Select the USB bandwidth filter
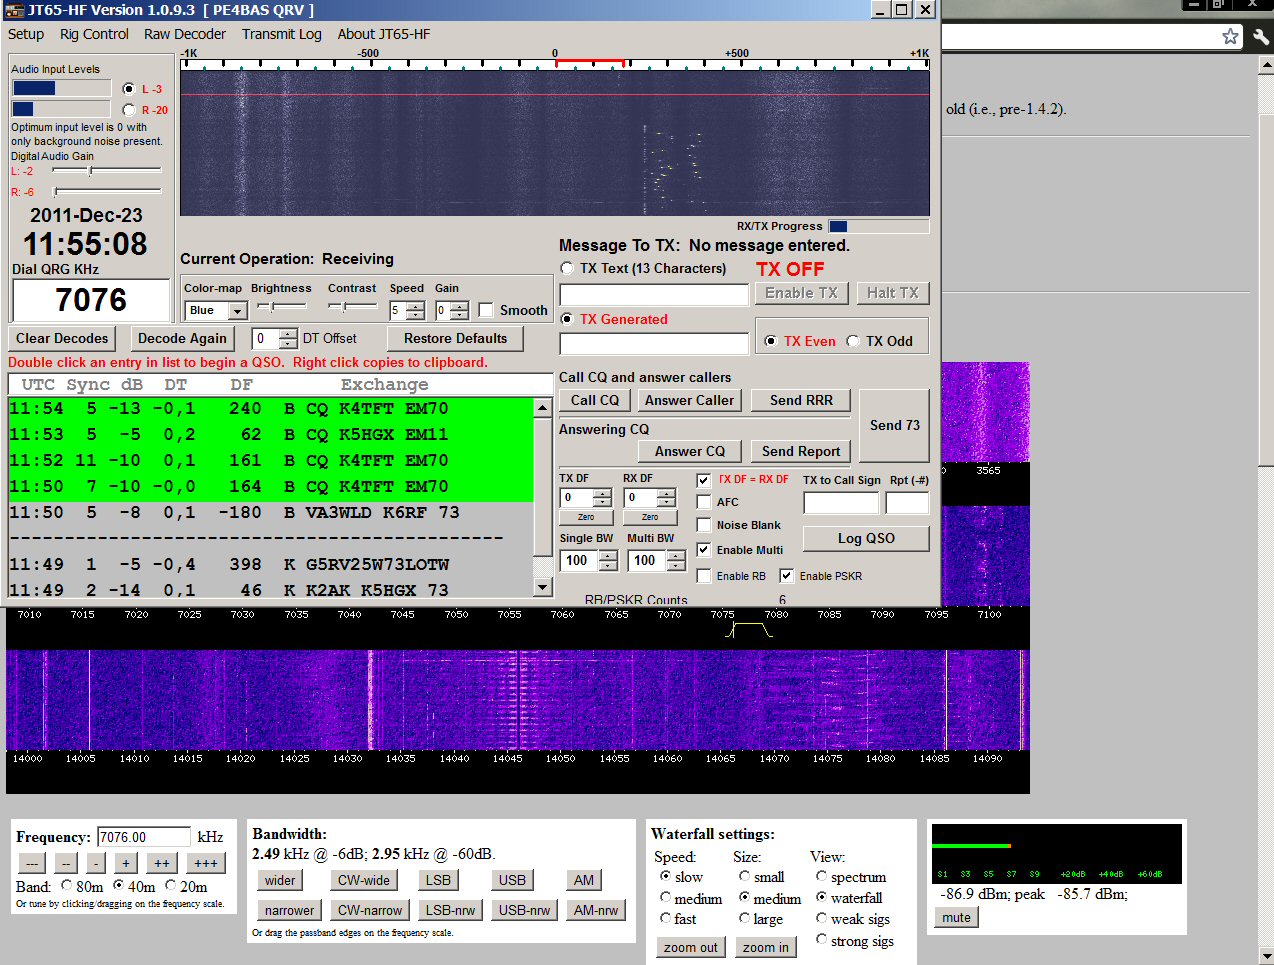 click(x=512, y=880)
